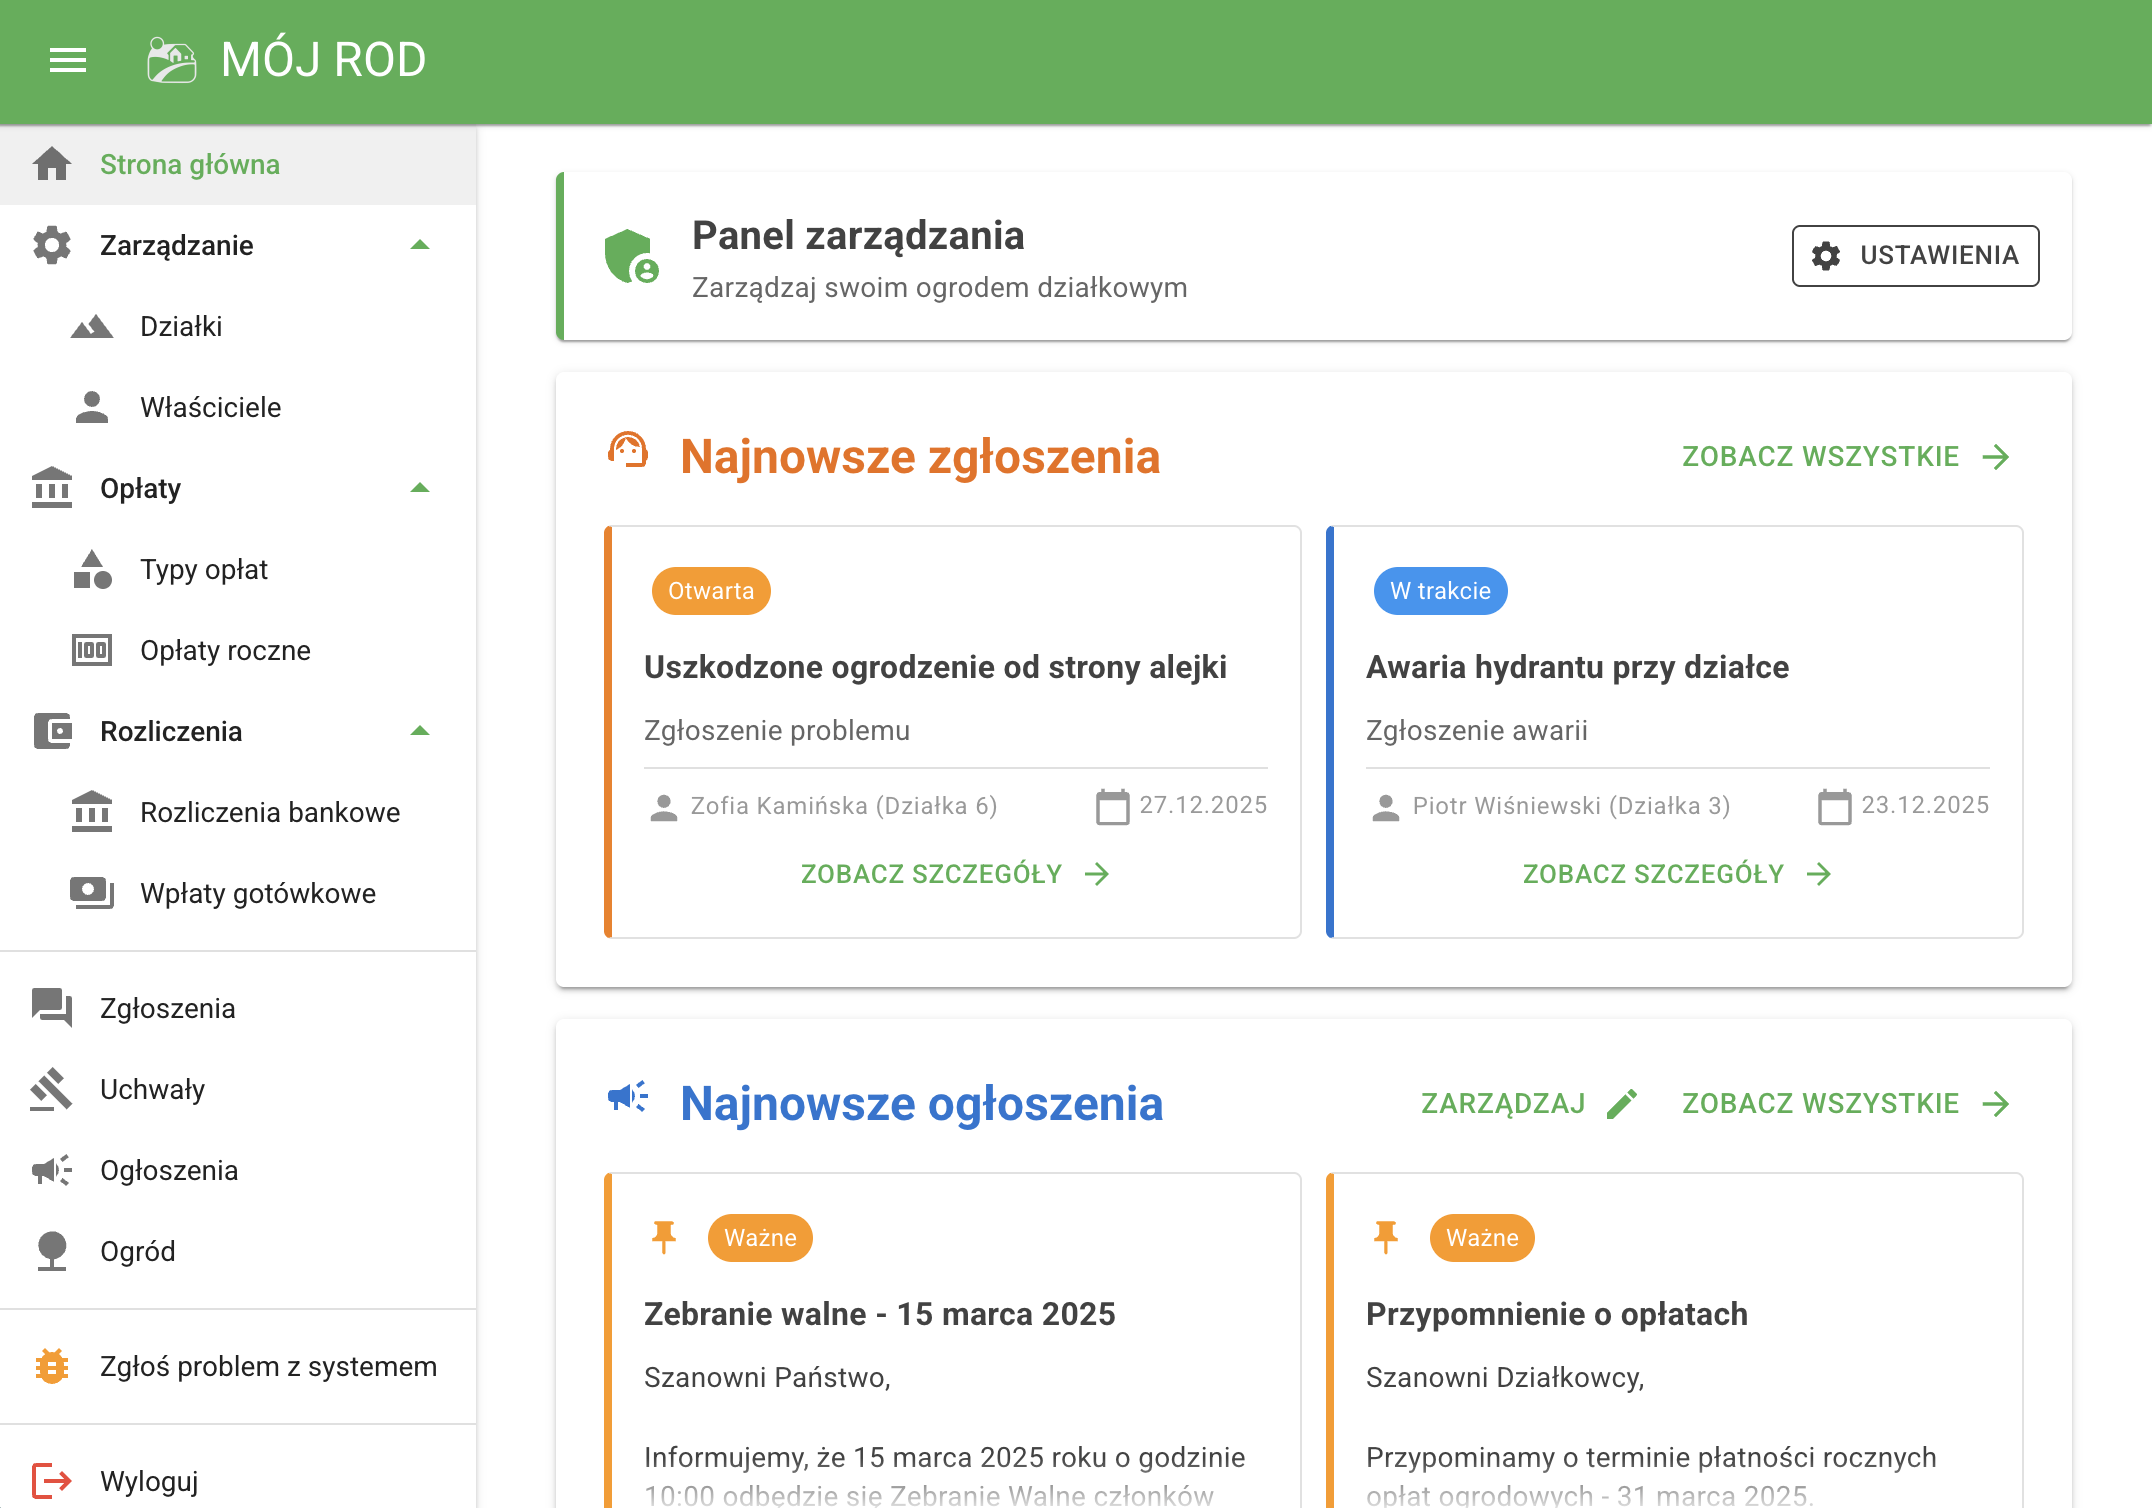Collapse the Opłaty section
This screenshot has width=2154, height=1508.
pyautogui.click(x=421, y=488)
